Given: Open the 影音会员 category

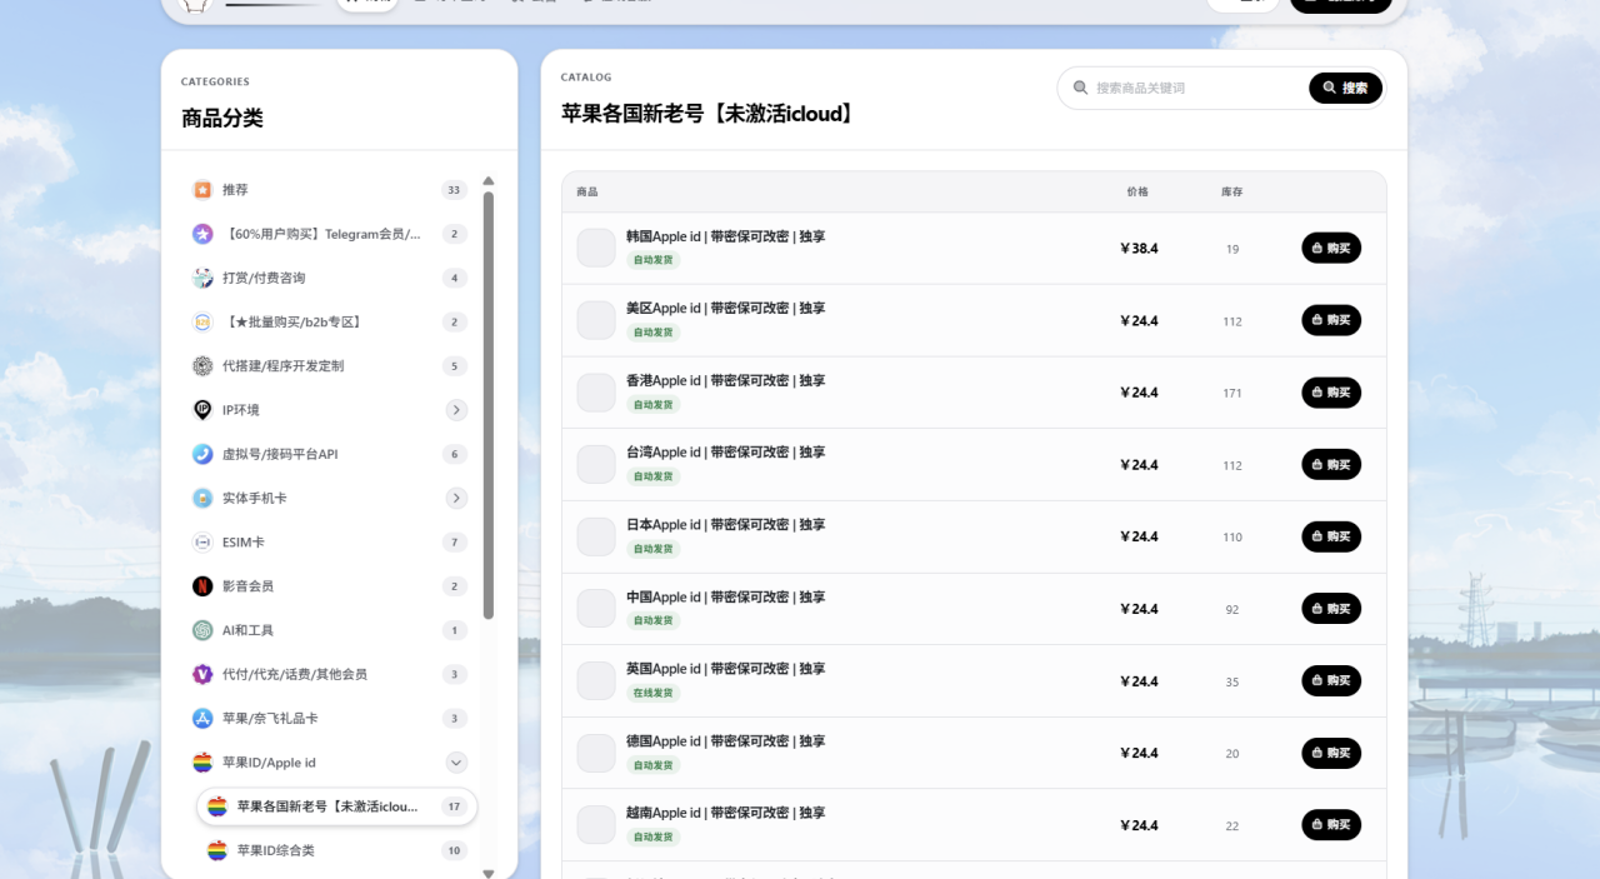Looking at the screenshot, I should (330, 586).
